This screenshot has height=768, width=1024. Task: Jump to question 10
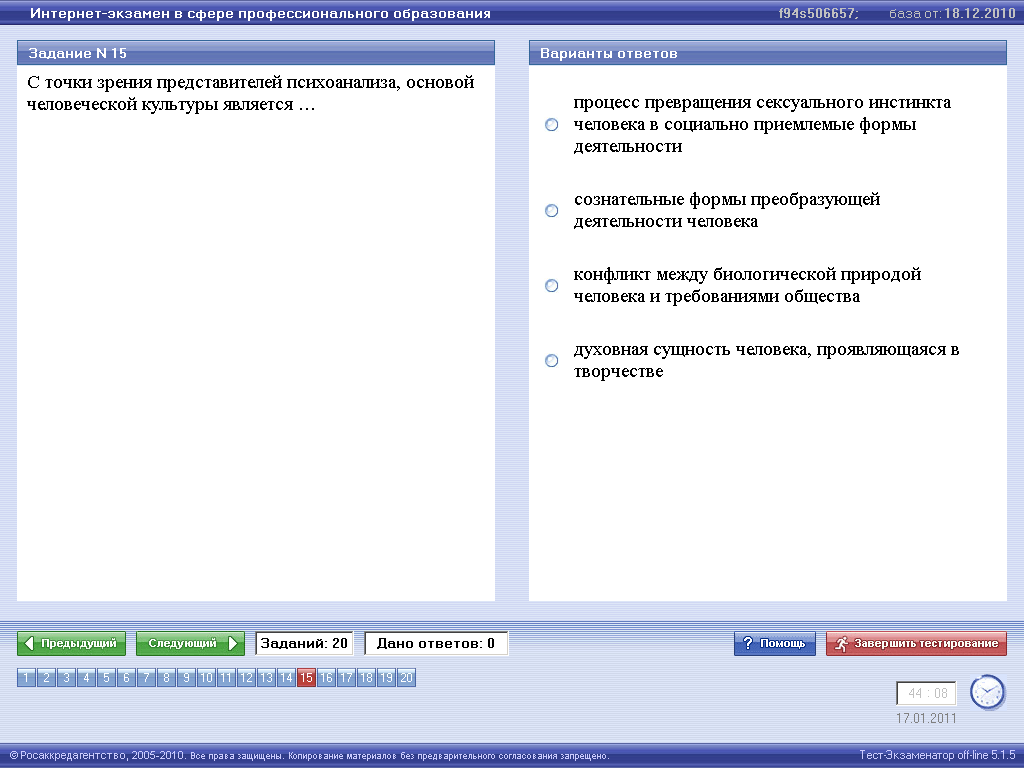click(206, 678)
